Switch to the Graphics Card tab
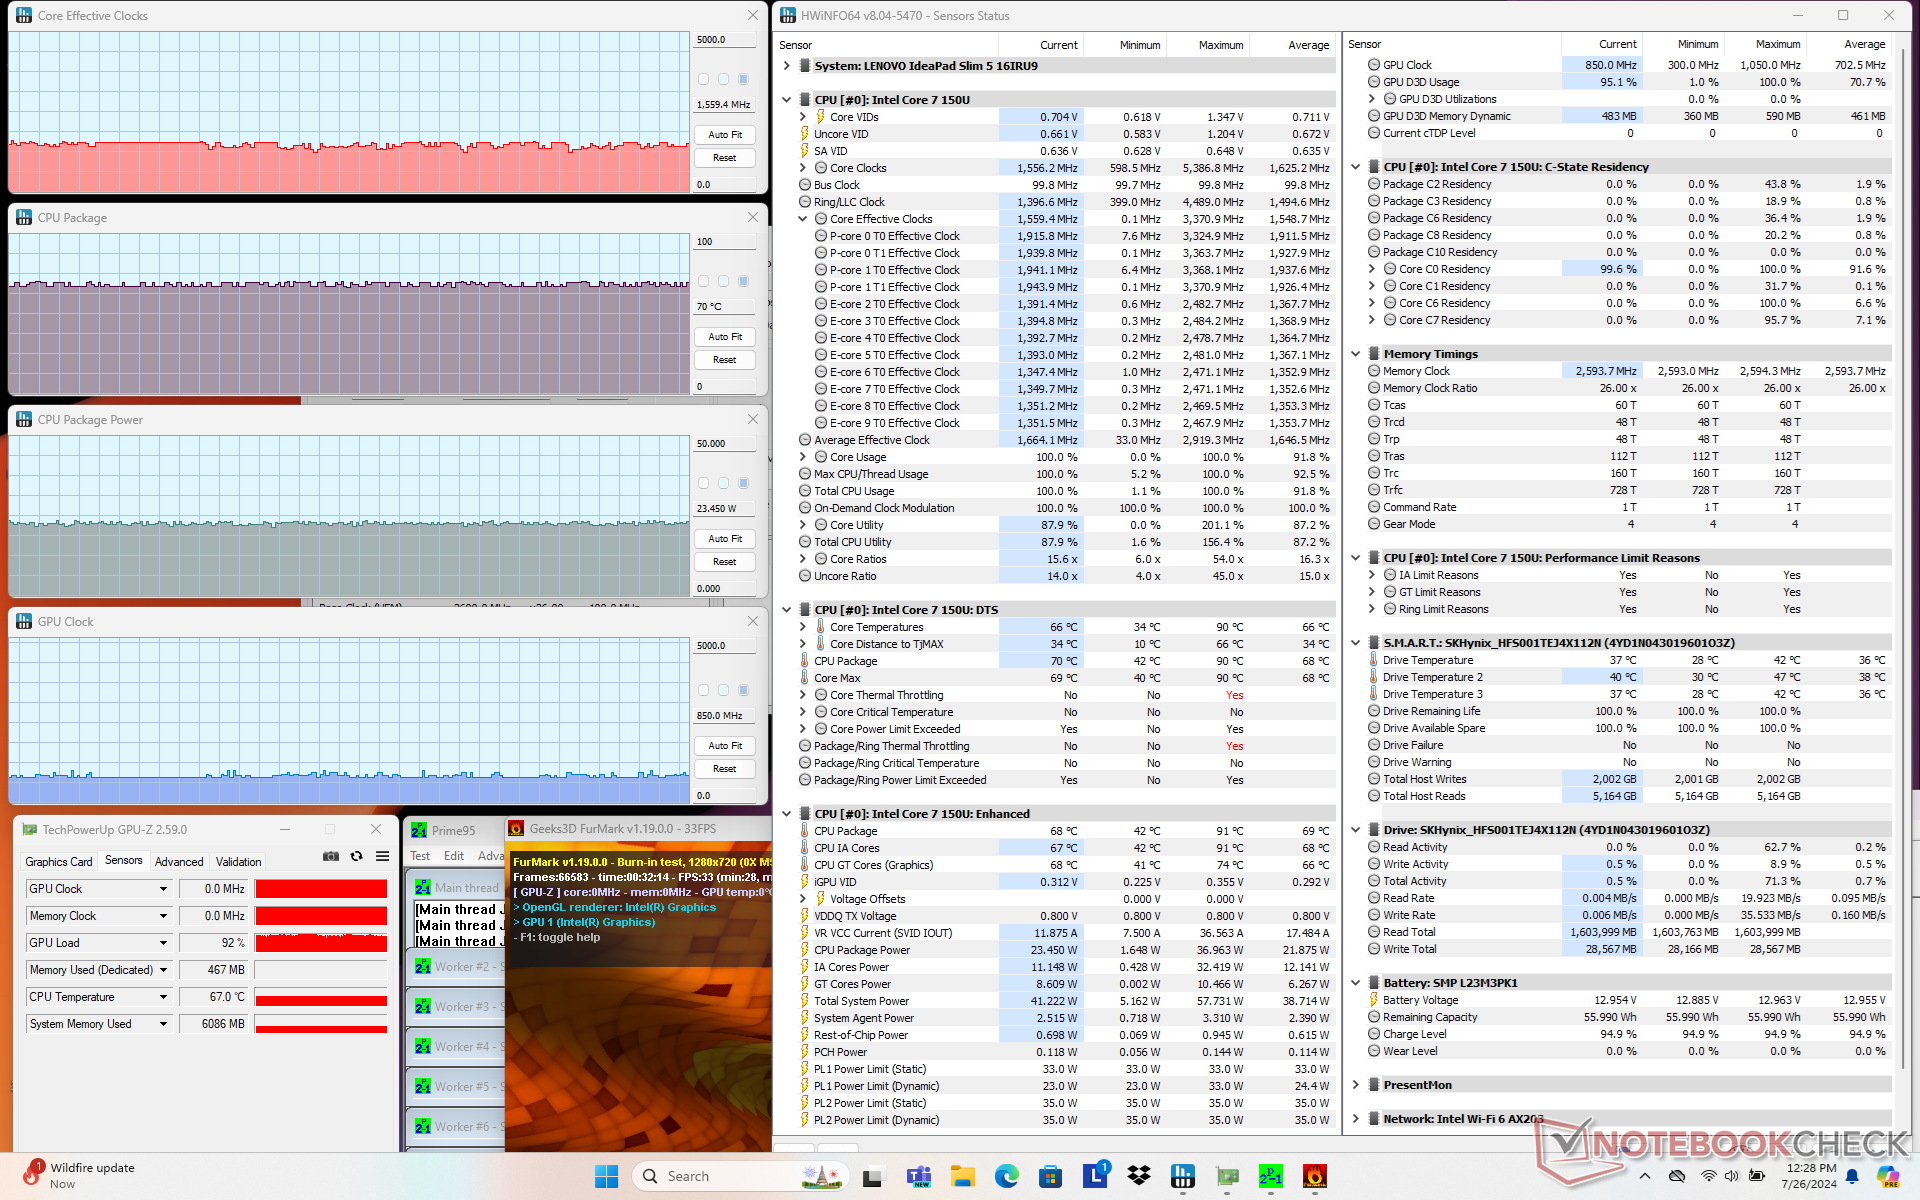Viewport: 1920px width, 1200px height. pyautogui.click(x=59, y=861)
